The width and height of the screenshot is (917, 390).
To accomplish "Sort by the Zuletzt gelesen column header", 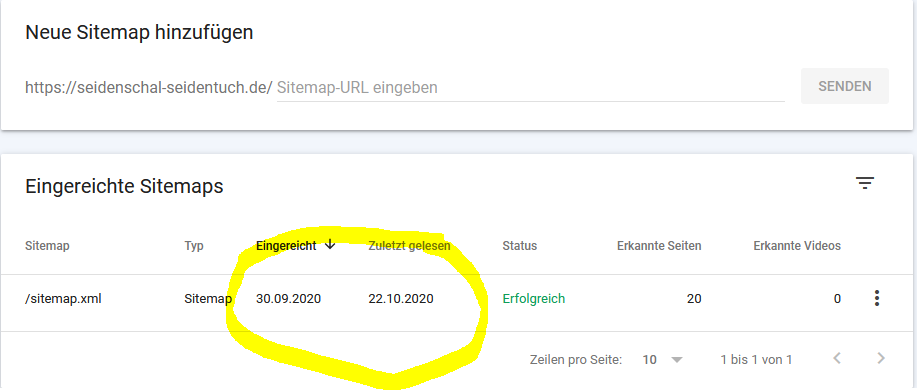I will coord(409,246).
